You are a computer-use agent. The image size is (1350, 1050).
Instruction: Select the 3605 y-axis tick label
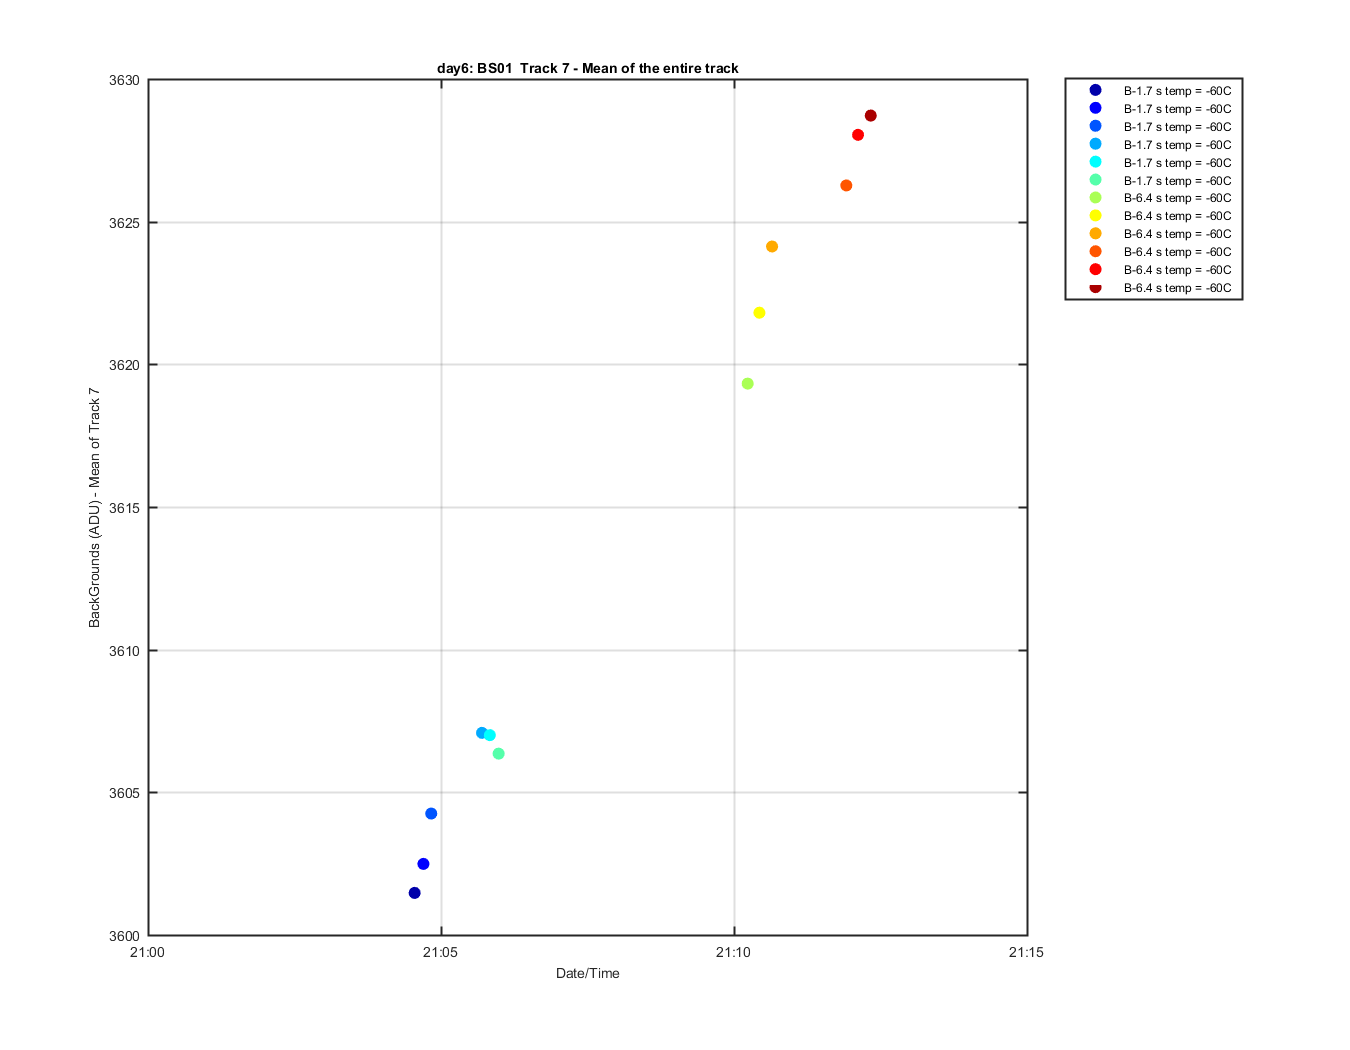coord(125,793)
